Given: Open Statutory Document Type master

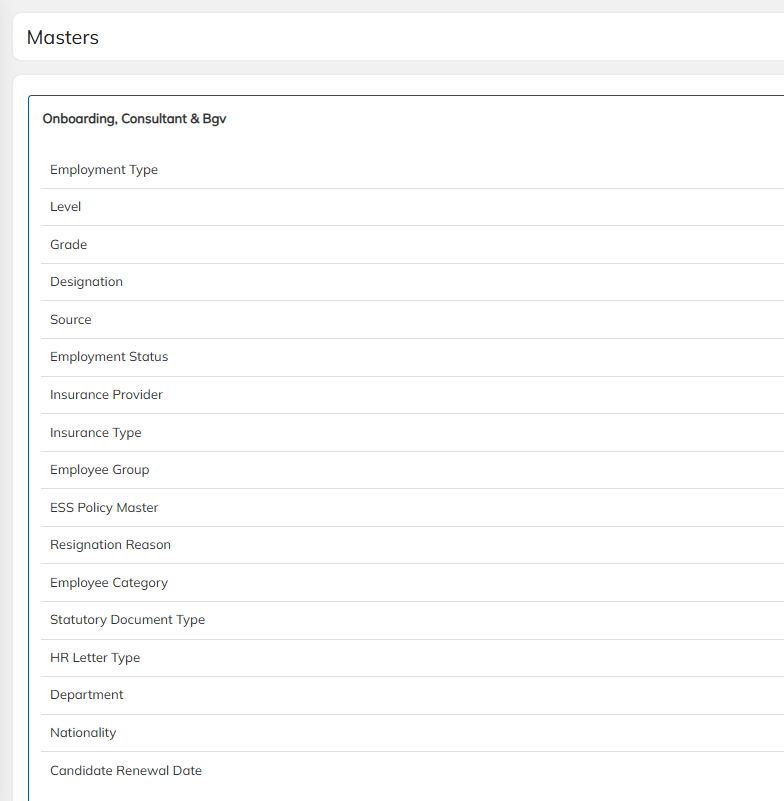Looking at the screenshot, I should point(127,620).
